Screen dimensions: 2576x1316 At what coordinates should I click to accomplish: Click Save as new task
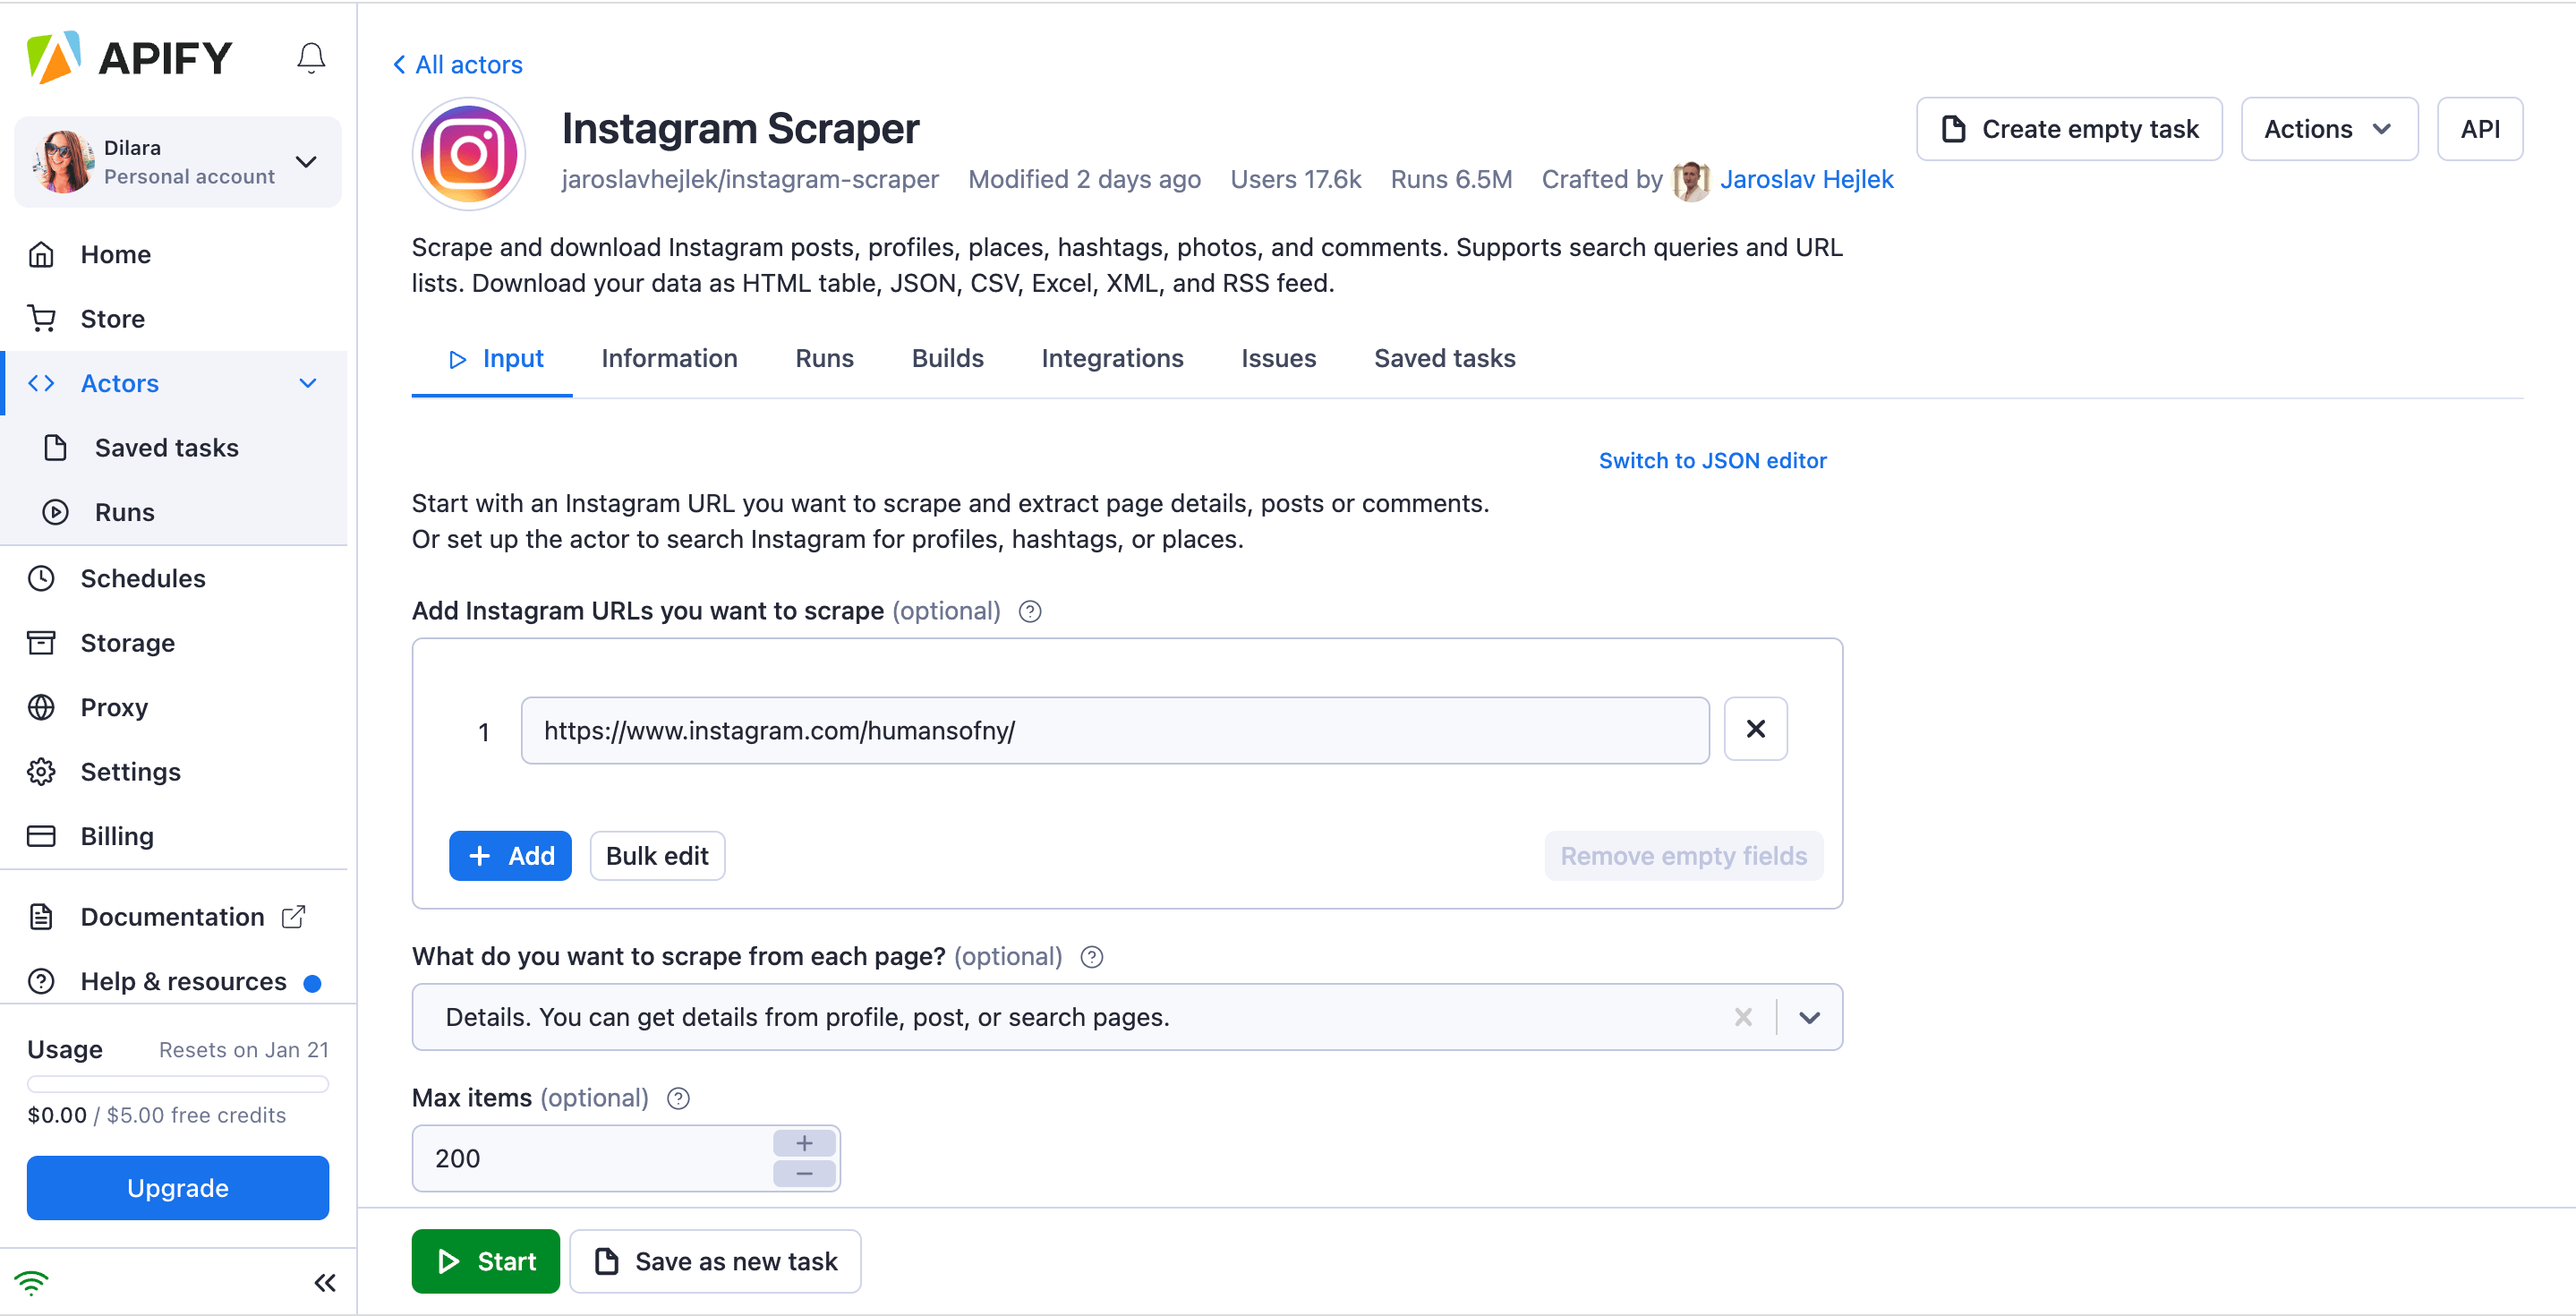(715, 1261)
